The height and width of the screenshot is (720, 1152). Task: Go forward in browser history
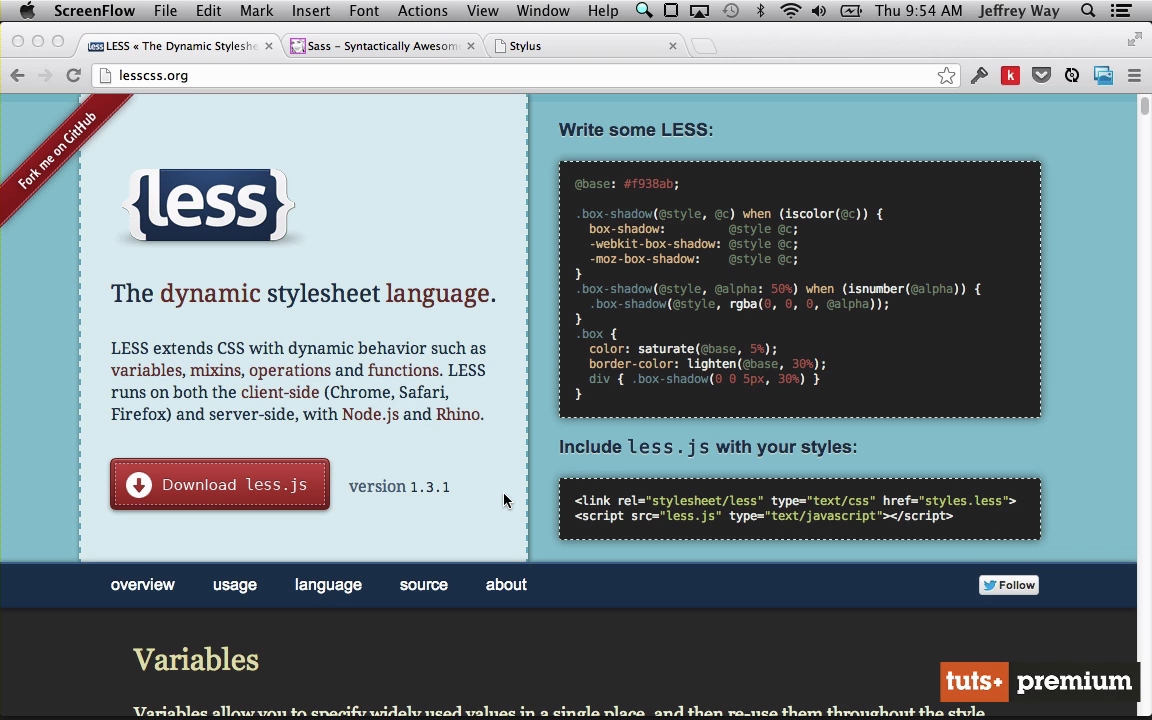pyautogui.click(x=45, y=75)
